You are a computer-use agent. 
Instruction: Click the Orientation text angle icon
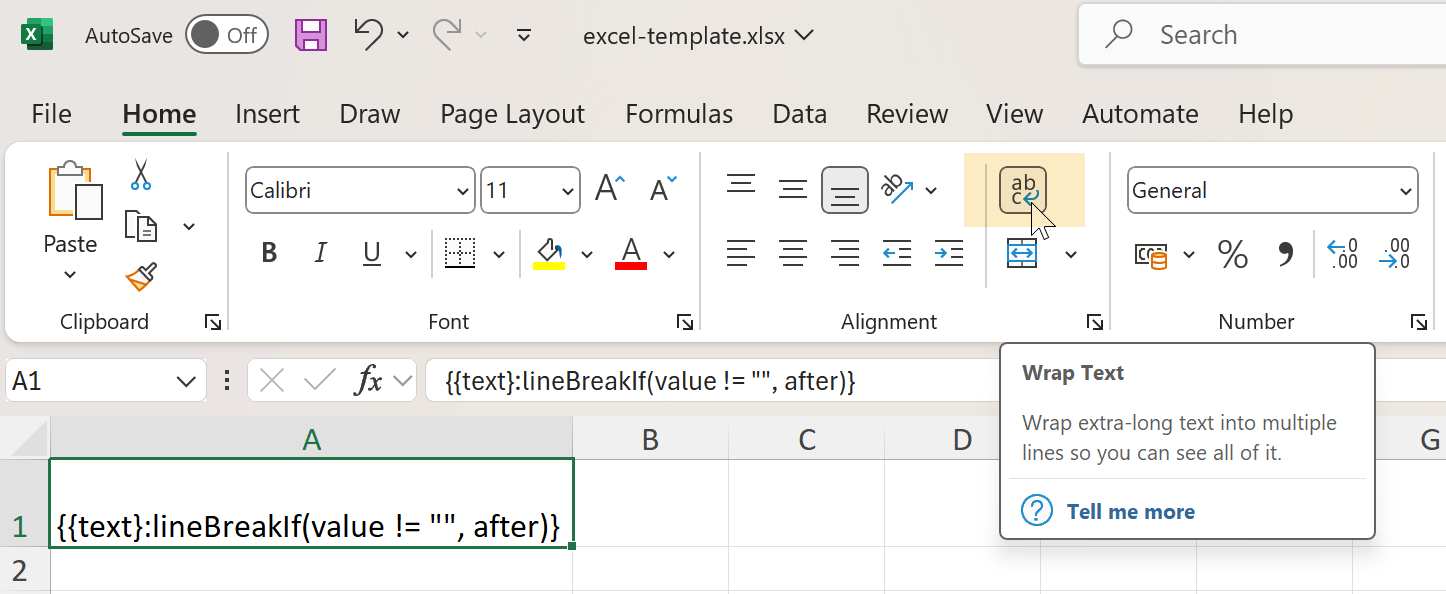tap(897, 189)
